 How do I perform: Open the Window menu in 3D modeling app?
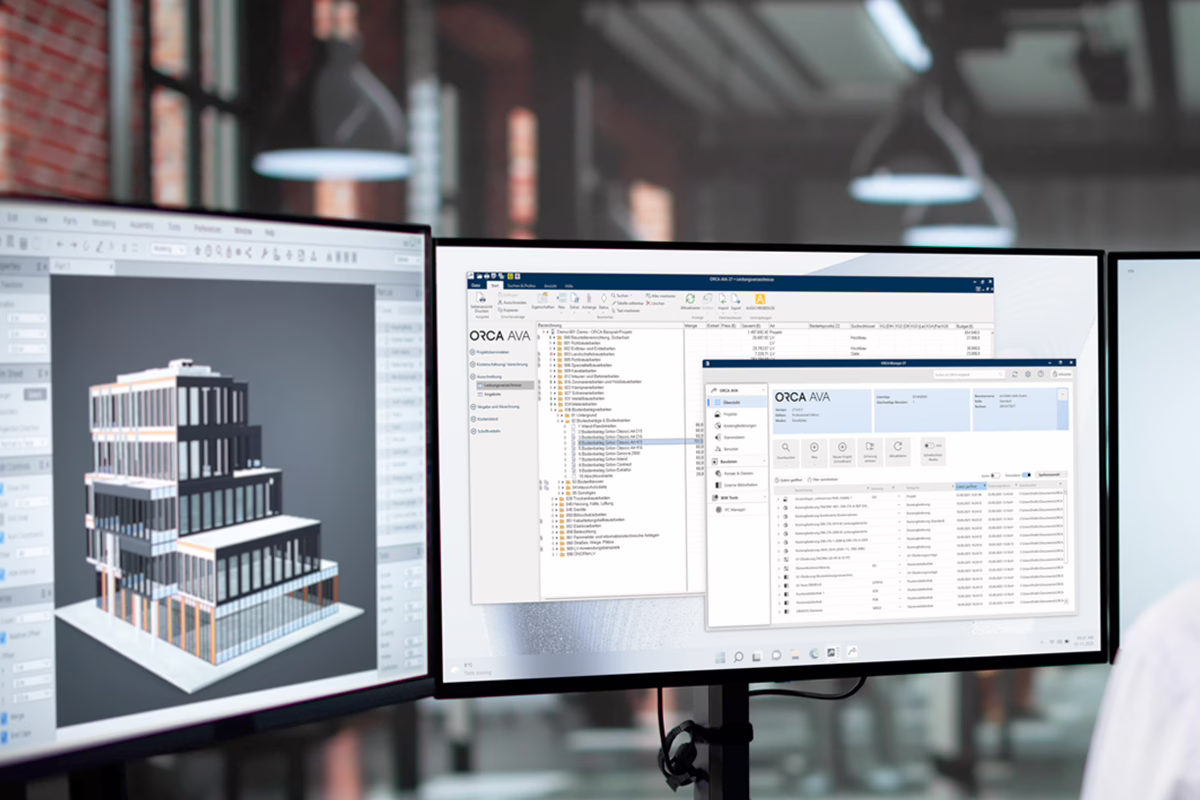pos(242,231)
